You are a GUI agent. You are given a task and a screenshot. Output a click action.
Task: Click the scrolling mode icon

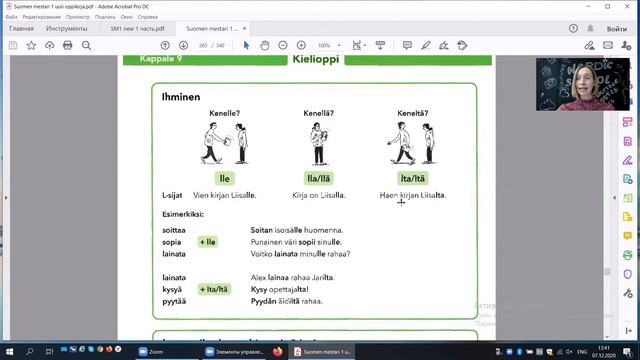(x=380, y=45)
